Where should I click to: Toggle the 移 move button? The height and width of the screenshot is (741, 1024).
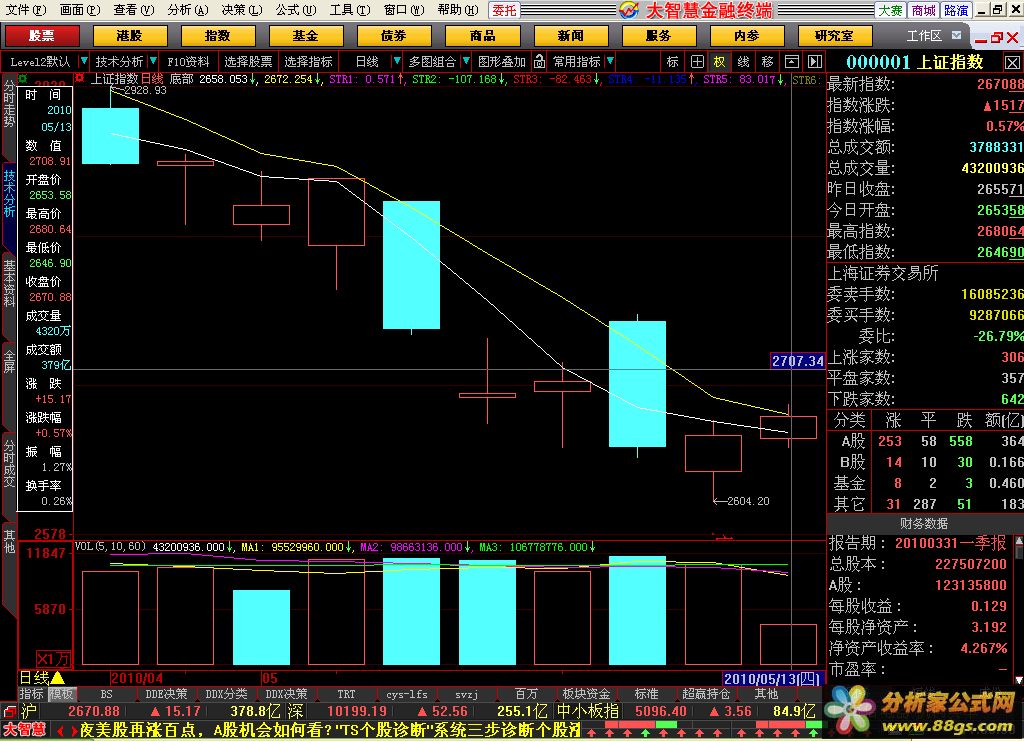click(767, 61)
